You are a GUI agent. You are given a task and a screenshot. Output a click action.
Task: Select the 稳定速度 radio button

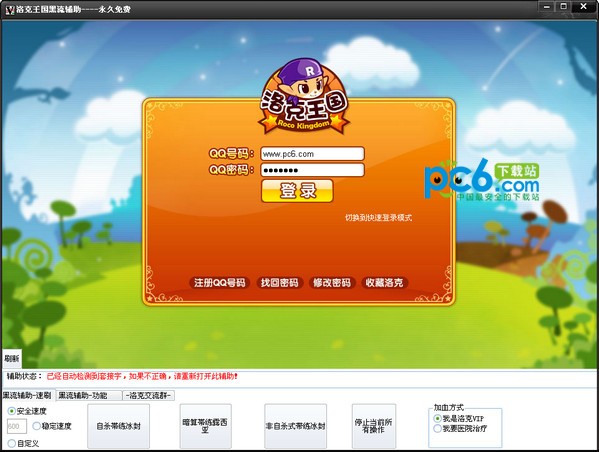(52, 426)
